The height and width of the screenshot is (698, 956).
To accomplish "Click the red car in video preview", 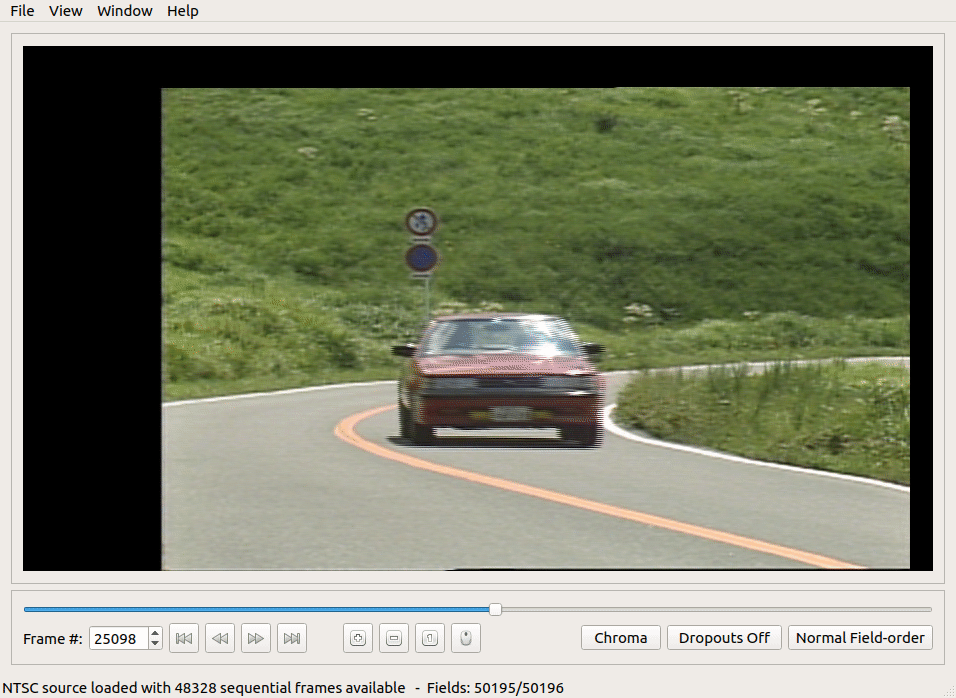I will (498, 380).
